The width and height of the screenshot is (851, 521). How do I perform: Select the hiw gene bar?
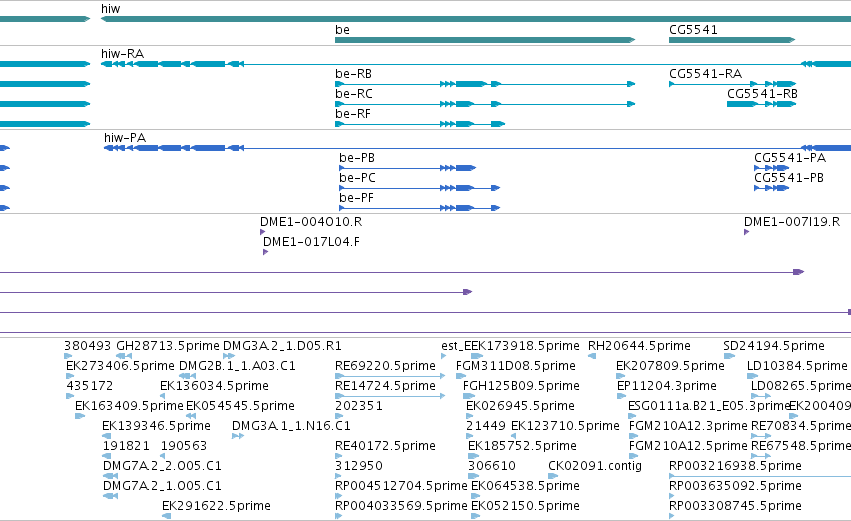tap(476, 19)
